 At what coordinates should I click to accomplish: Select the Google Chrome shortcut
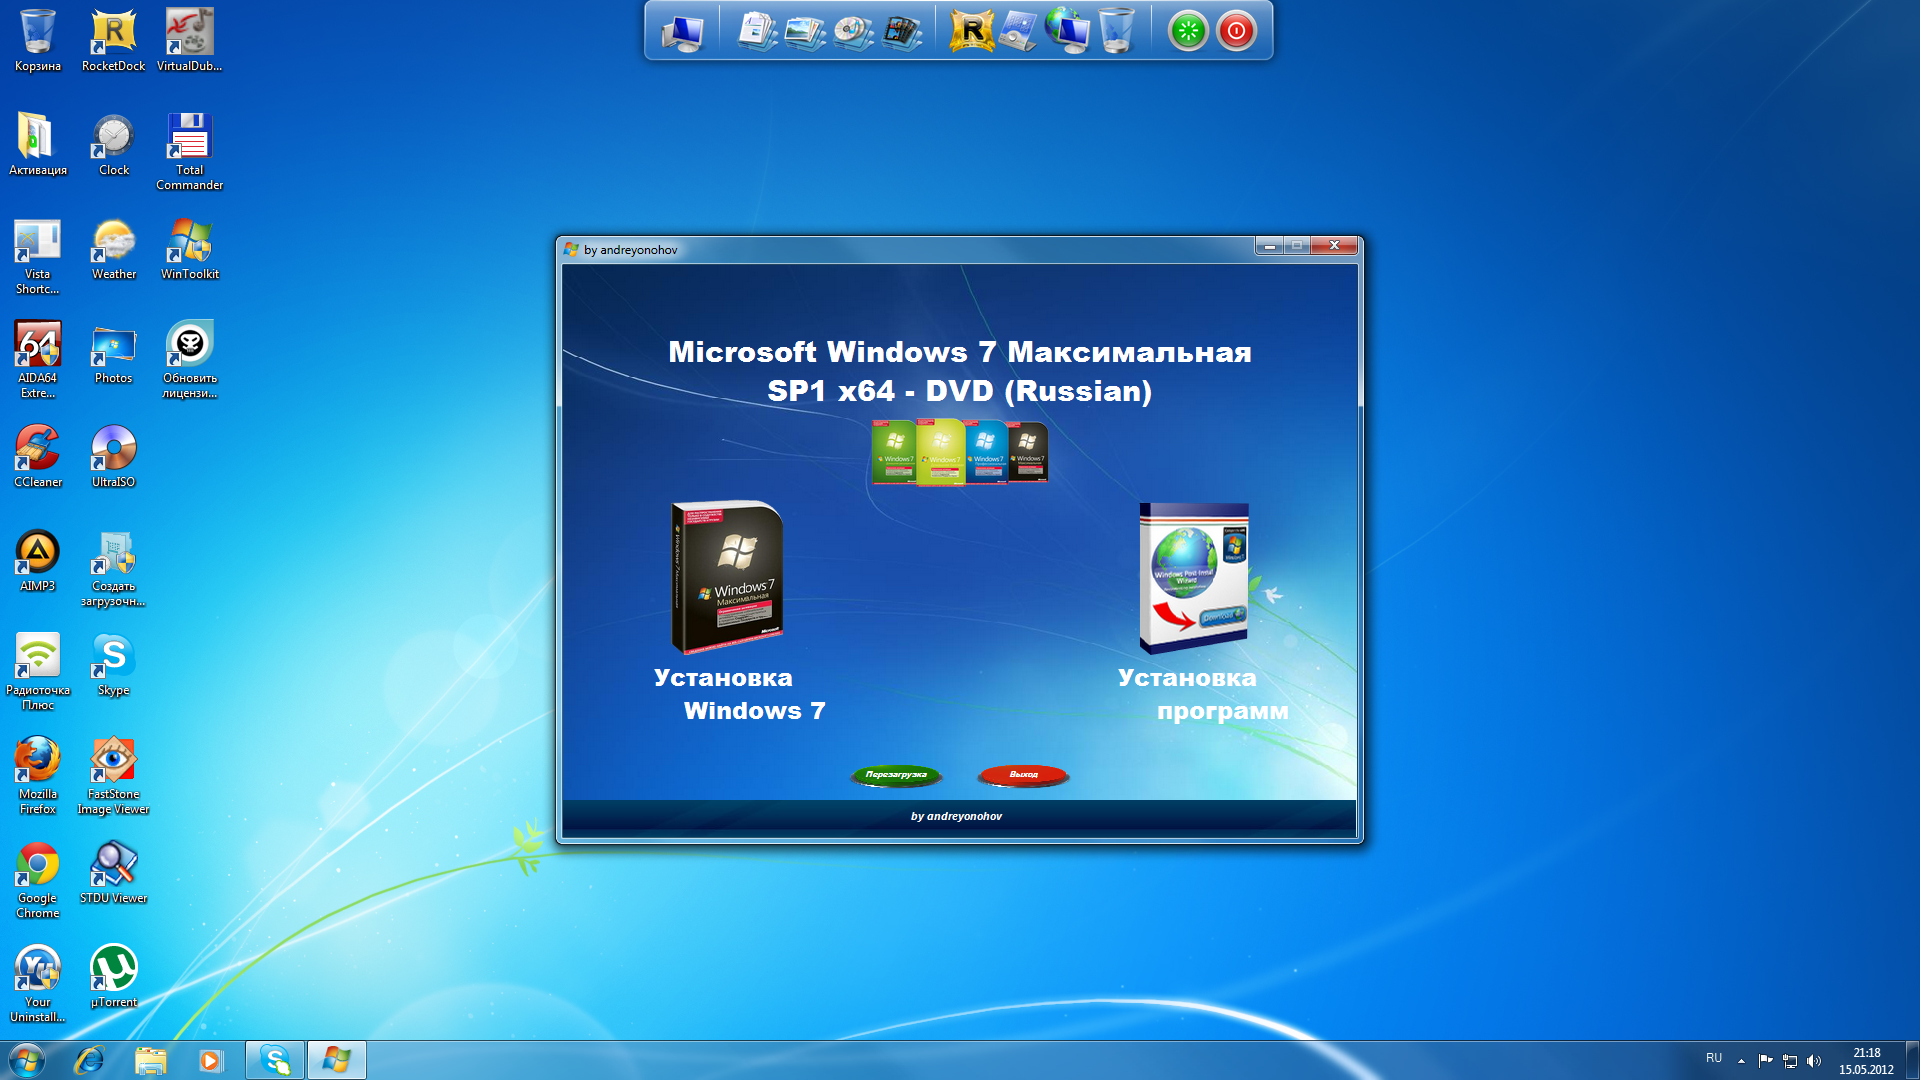(x=38, y=880)
